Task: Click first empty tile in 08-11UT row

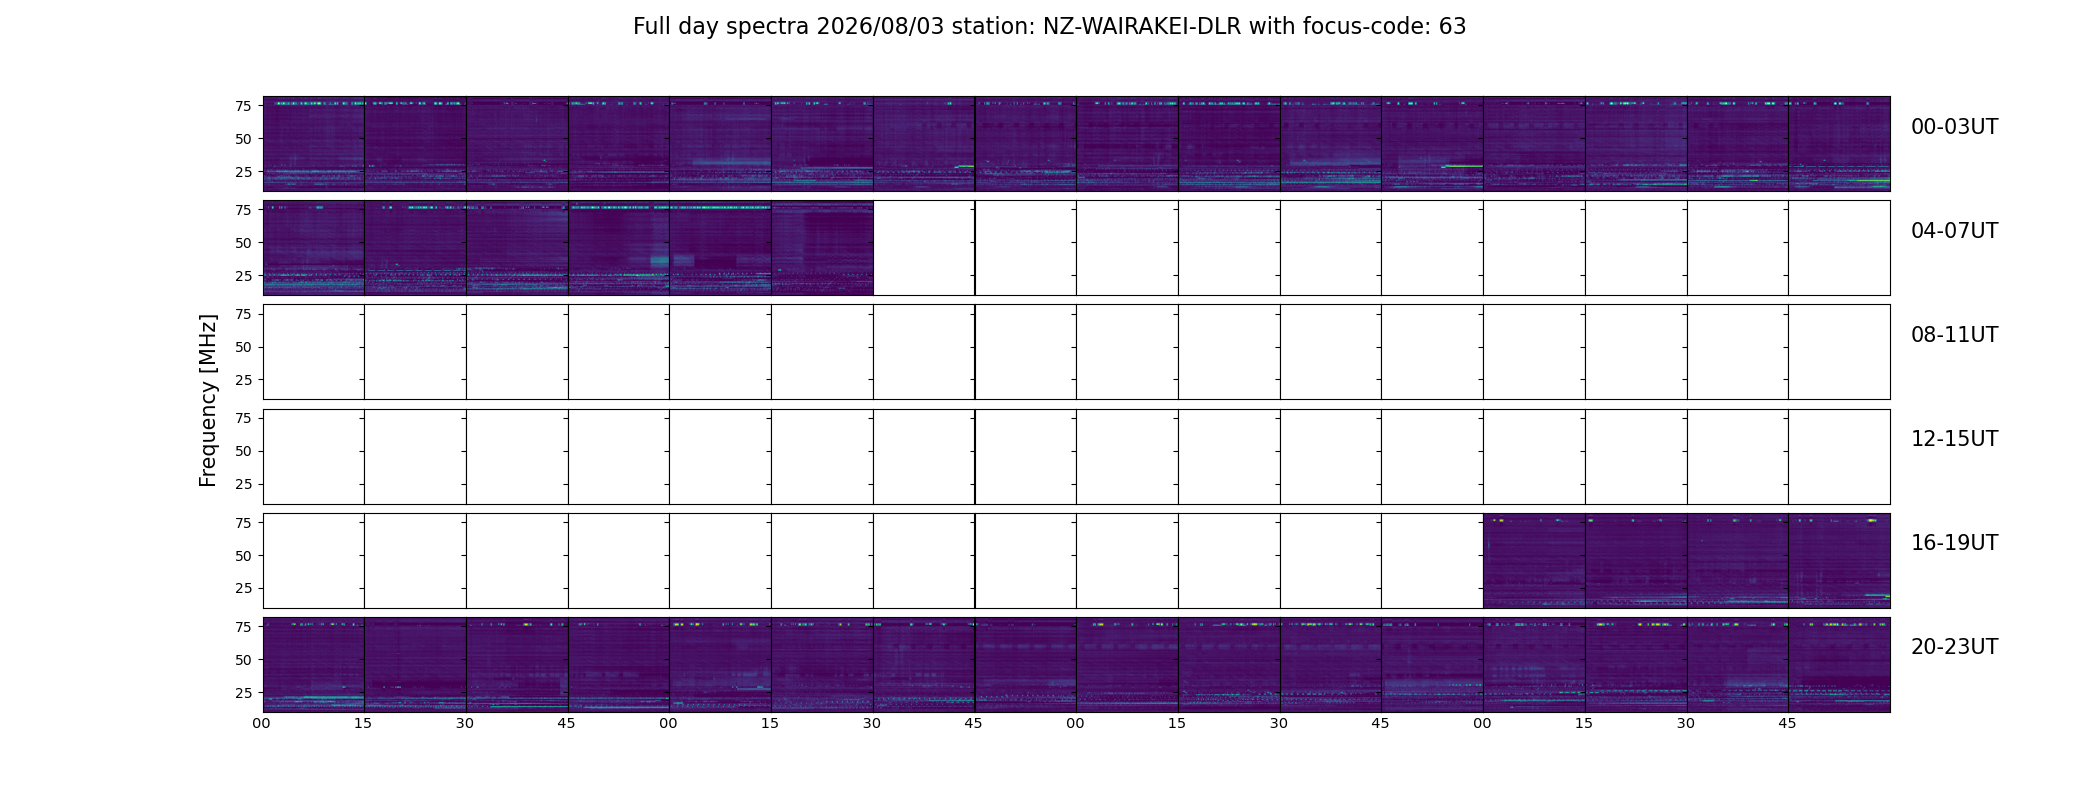Action: tap(314, 352)
